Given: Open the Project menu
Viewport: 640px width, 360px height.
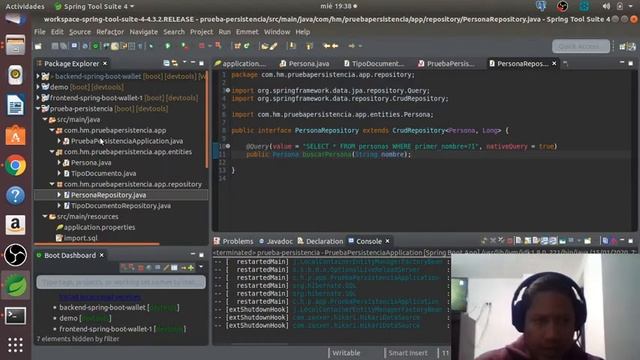Looking at the screenshot, I should point(201,32).
